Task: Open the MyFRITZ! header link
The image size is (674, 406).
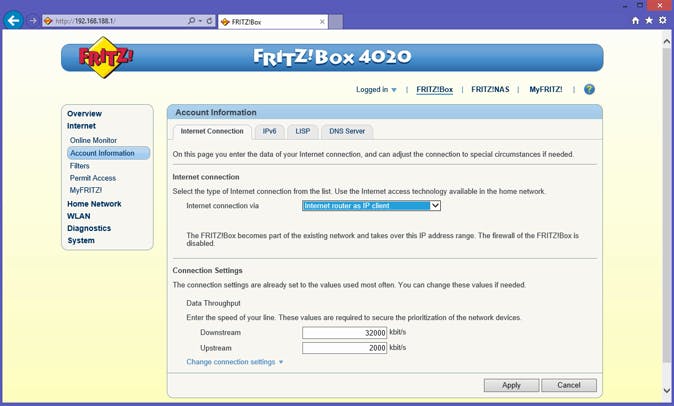Action: point(545,89)
